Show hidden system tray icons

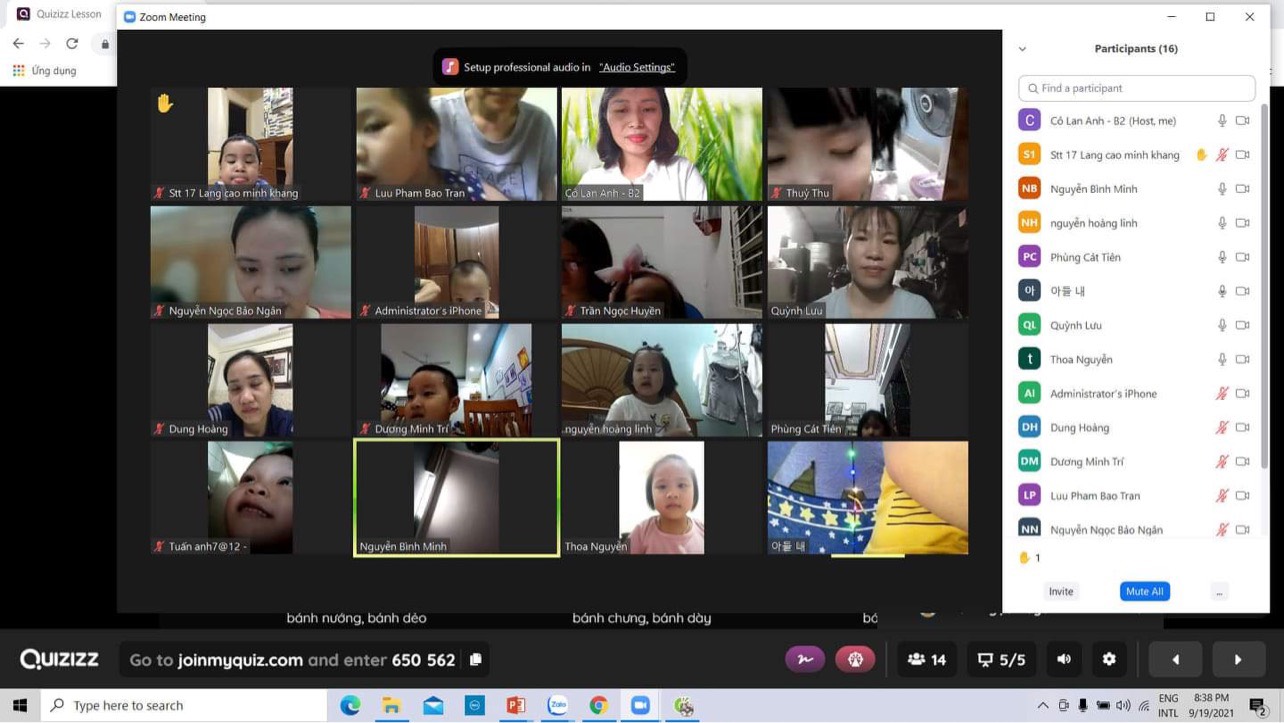coord(1042,706)
